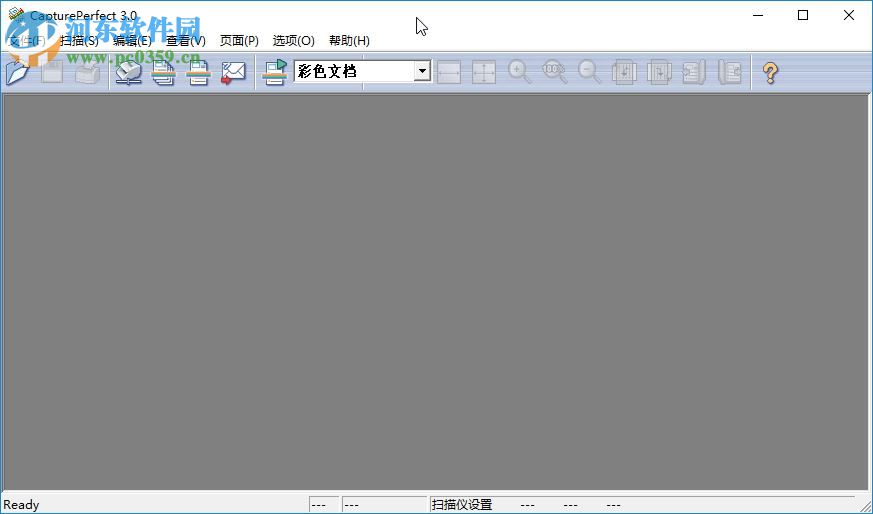
Task: Open the 编辑(E) menu
Action: click(132, 41)
